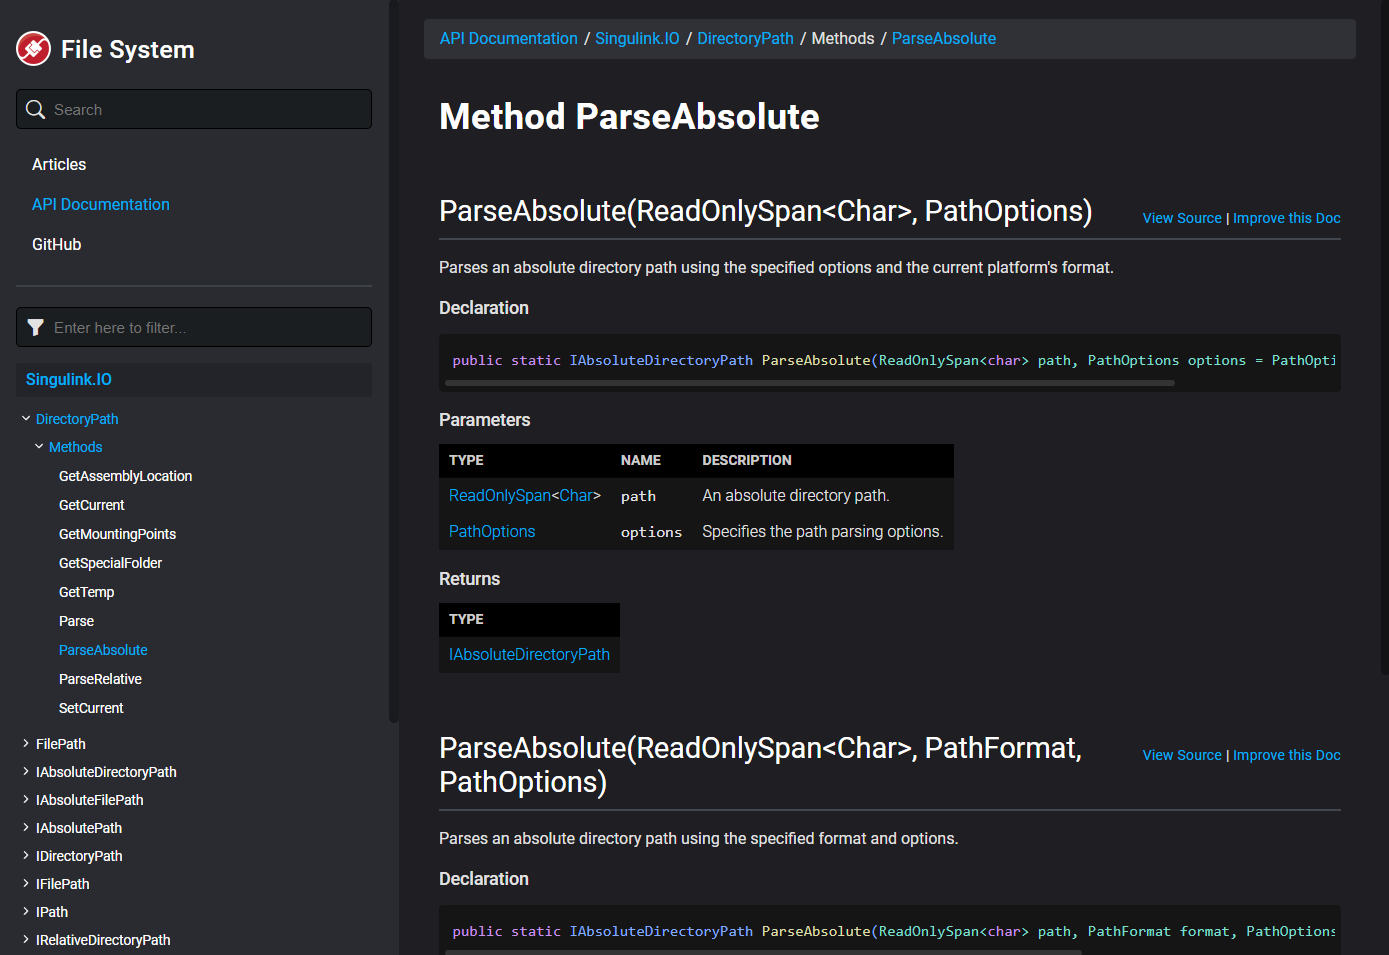Open the Articles menu item

[x=59, y=164]
